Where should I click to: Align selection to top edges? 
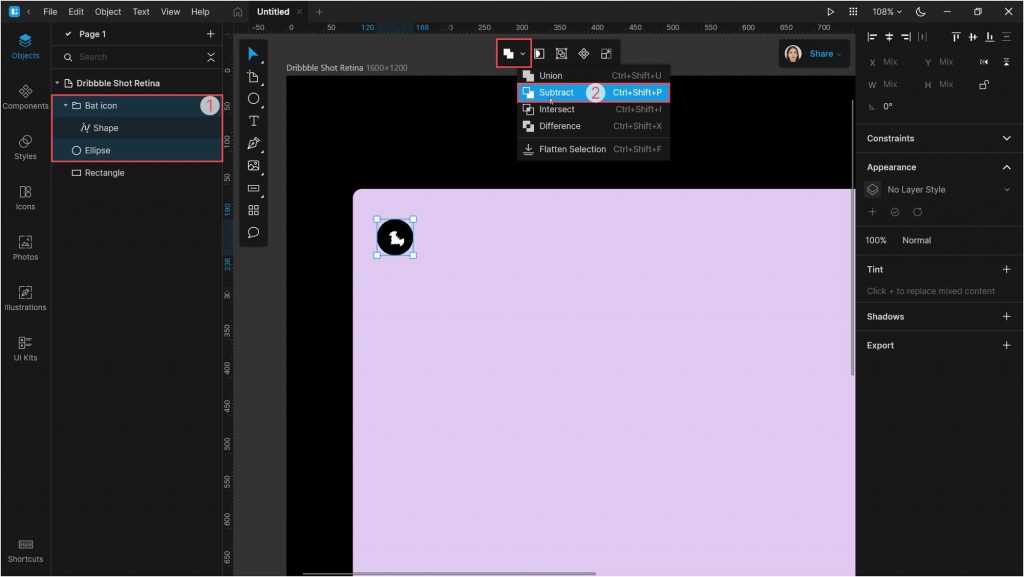(x=955, y=37)
